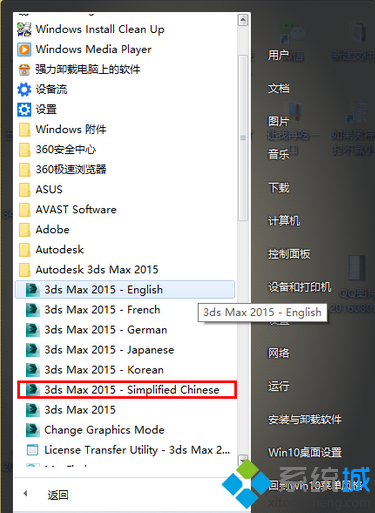The height and width of the screenshot is (513, 375).
Task: Click the Change Graphics Mode icon
Action: (33, 430)
